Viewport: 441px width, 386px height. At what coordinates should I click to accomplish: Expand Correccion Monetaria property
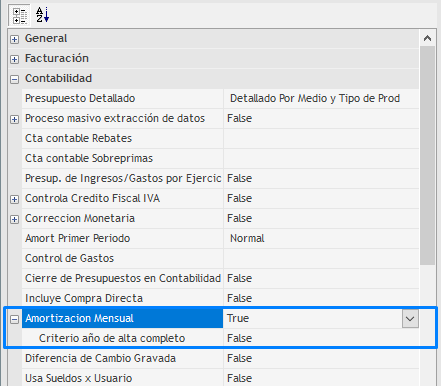pos(14,219)
